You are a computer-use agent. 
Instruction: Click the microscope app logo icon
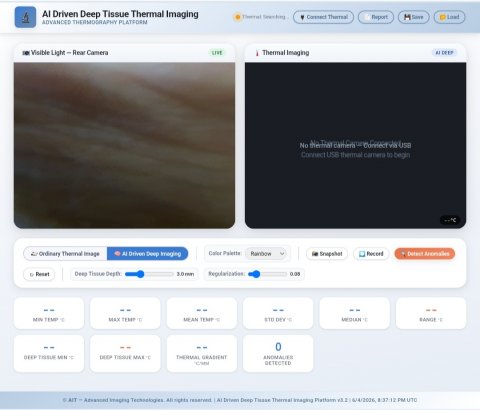coord(25,17)
